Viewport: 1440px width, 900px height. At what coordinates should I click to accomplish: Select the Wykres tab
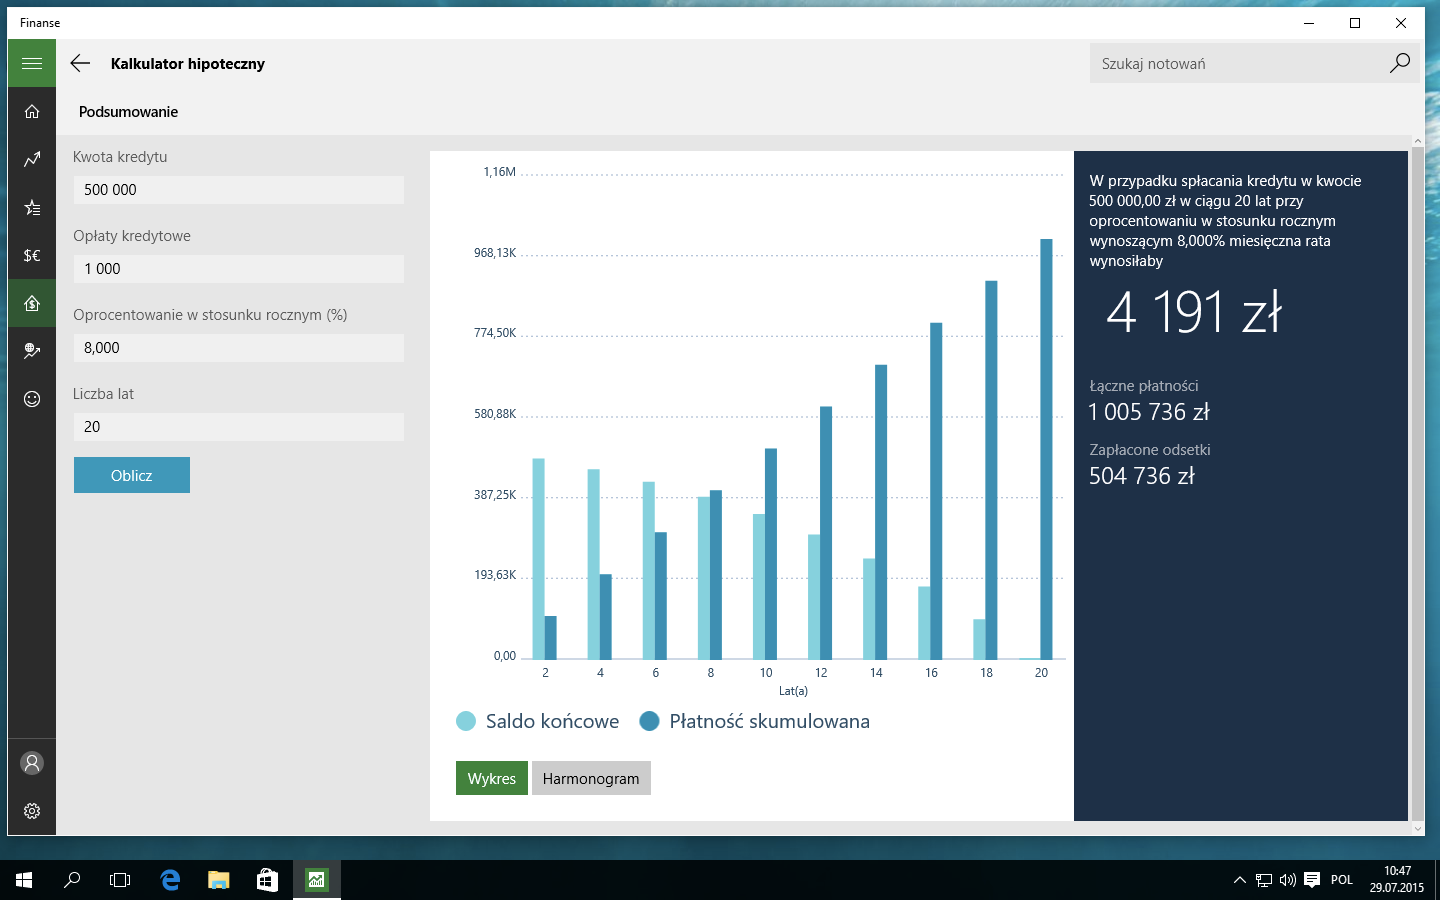(x=492, y=778)
